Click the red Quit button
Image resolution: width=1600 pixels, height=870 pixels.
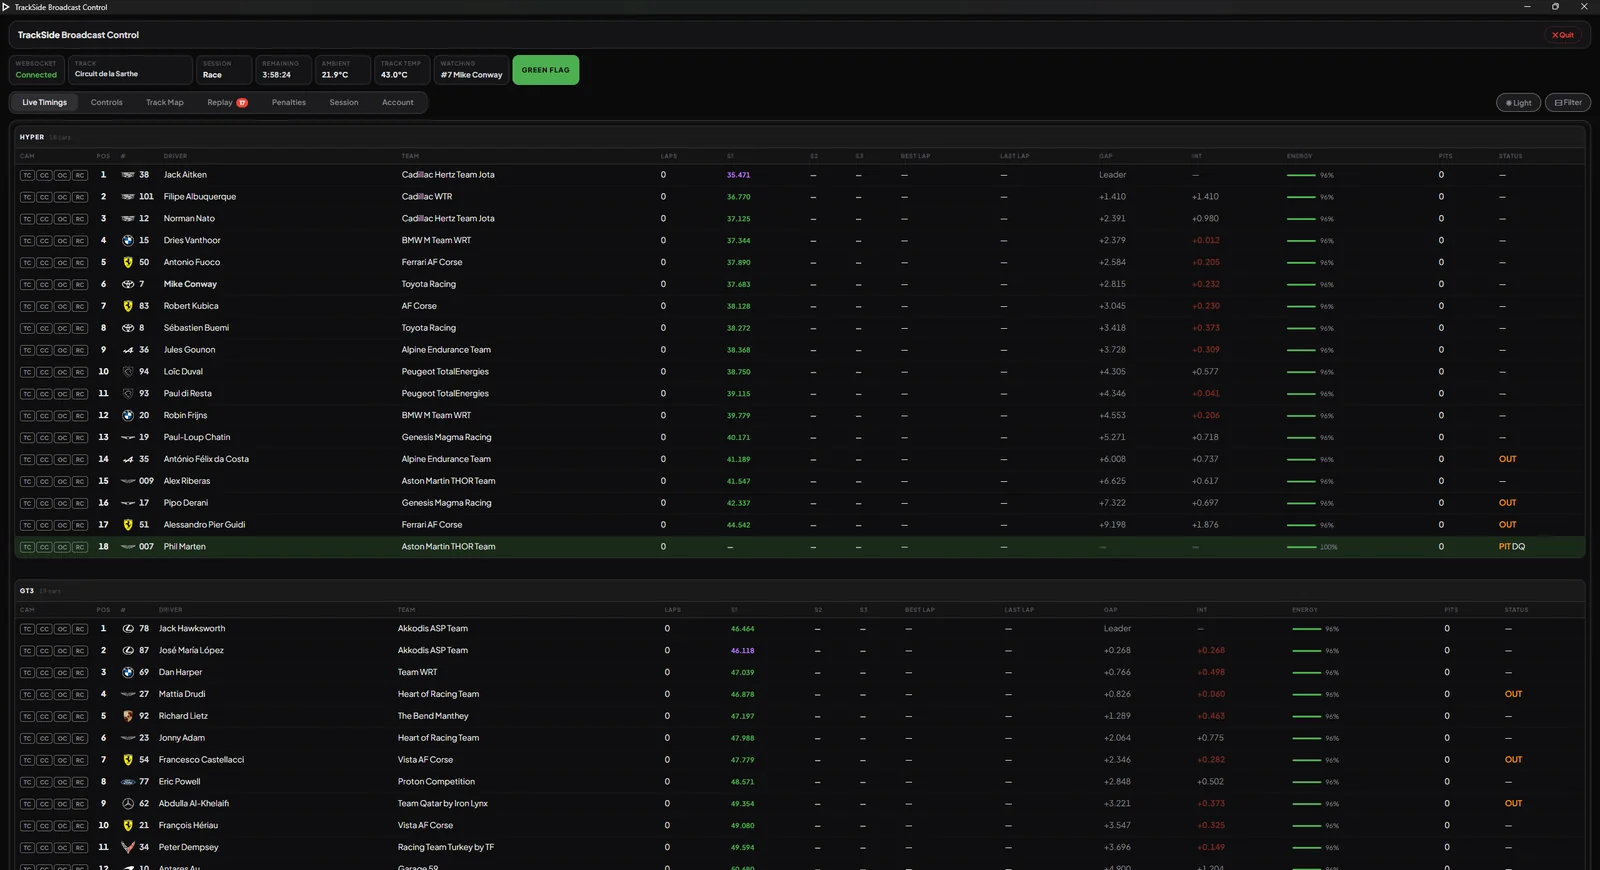[1563, 35]
